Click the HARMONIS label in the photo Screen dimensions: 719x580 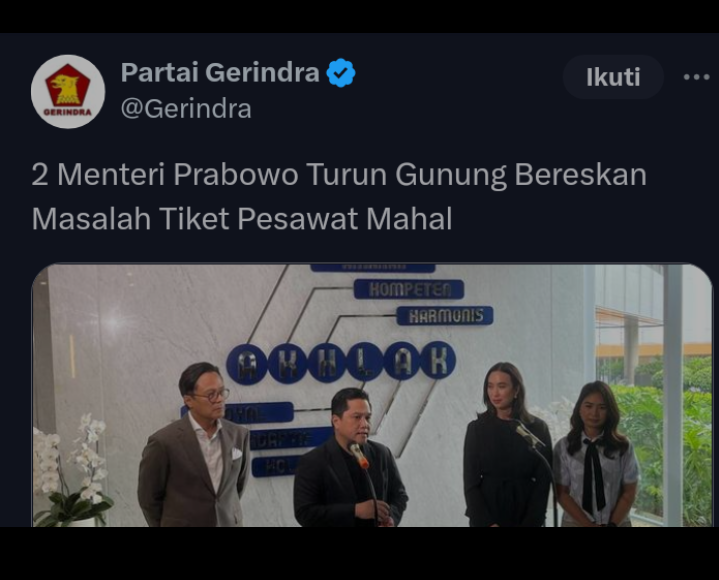click(x=445, y=316)
